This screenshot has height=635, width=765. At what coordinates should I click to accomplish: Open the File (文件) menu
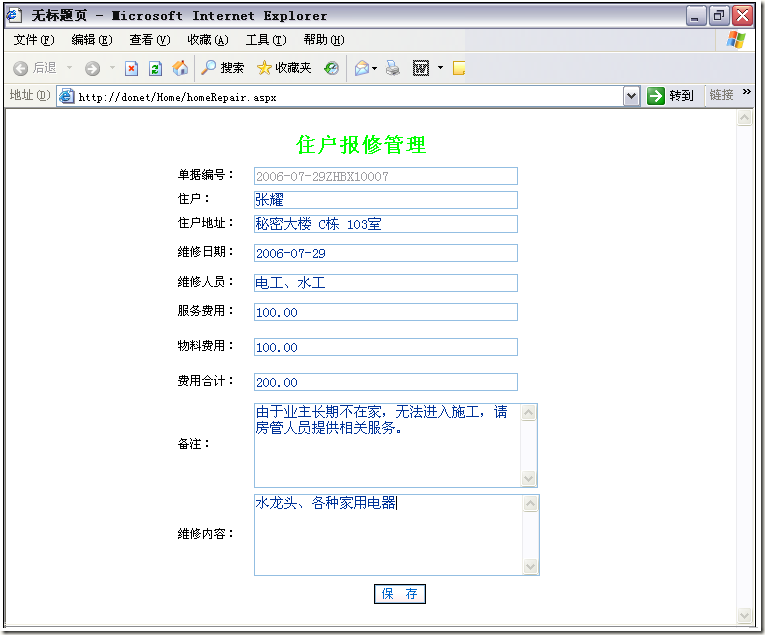coord(33,40)
